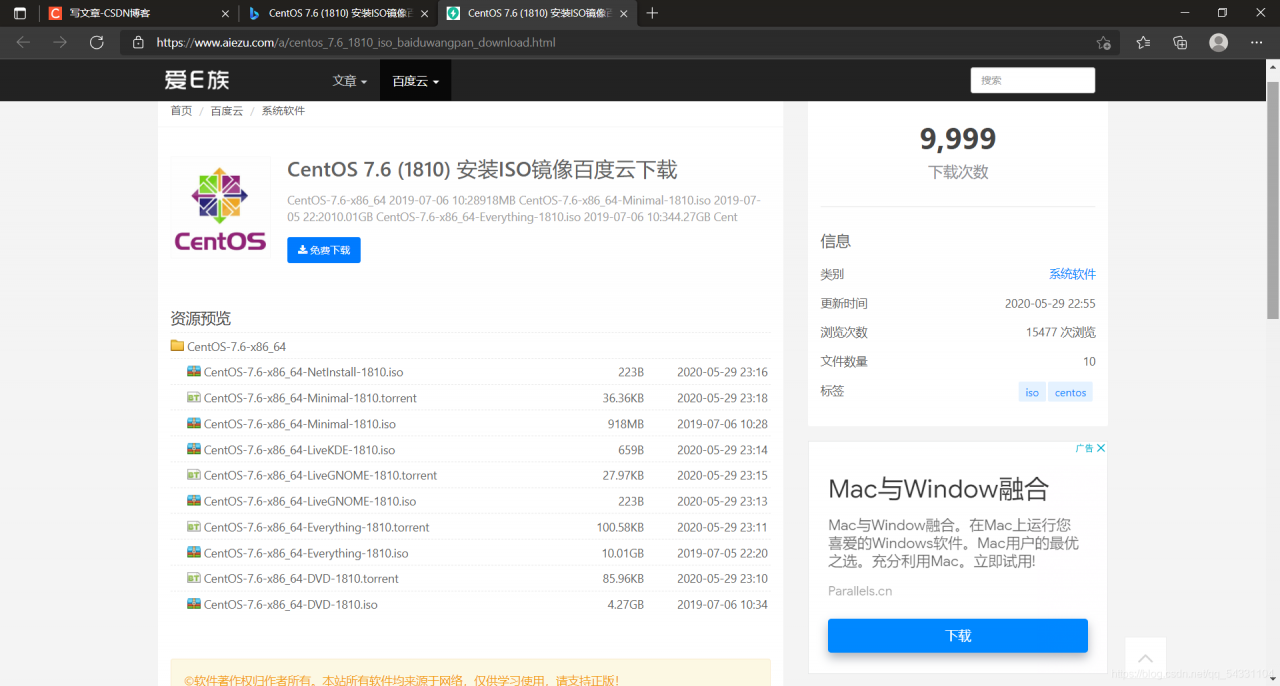
Task: Click the site lock icon in address bar
Action: coord(138,43)
